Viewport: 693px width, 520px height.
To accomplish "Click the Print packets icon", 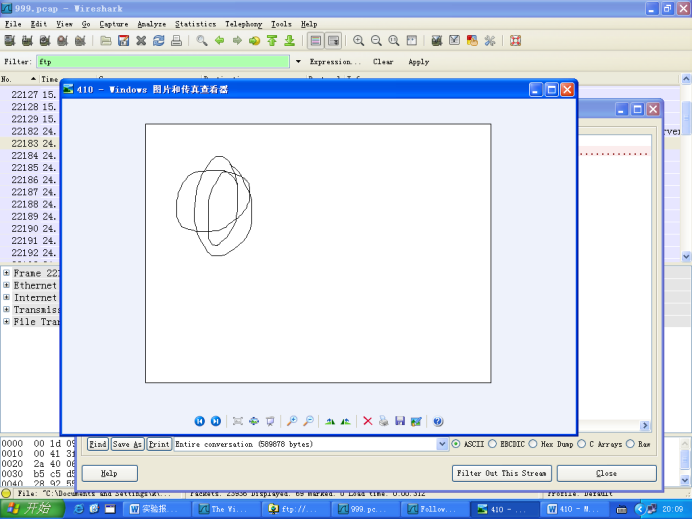I will click(176, 41).
